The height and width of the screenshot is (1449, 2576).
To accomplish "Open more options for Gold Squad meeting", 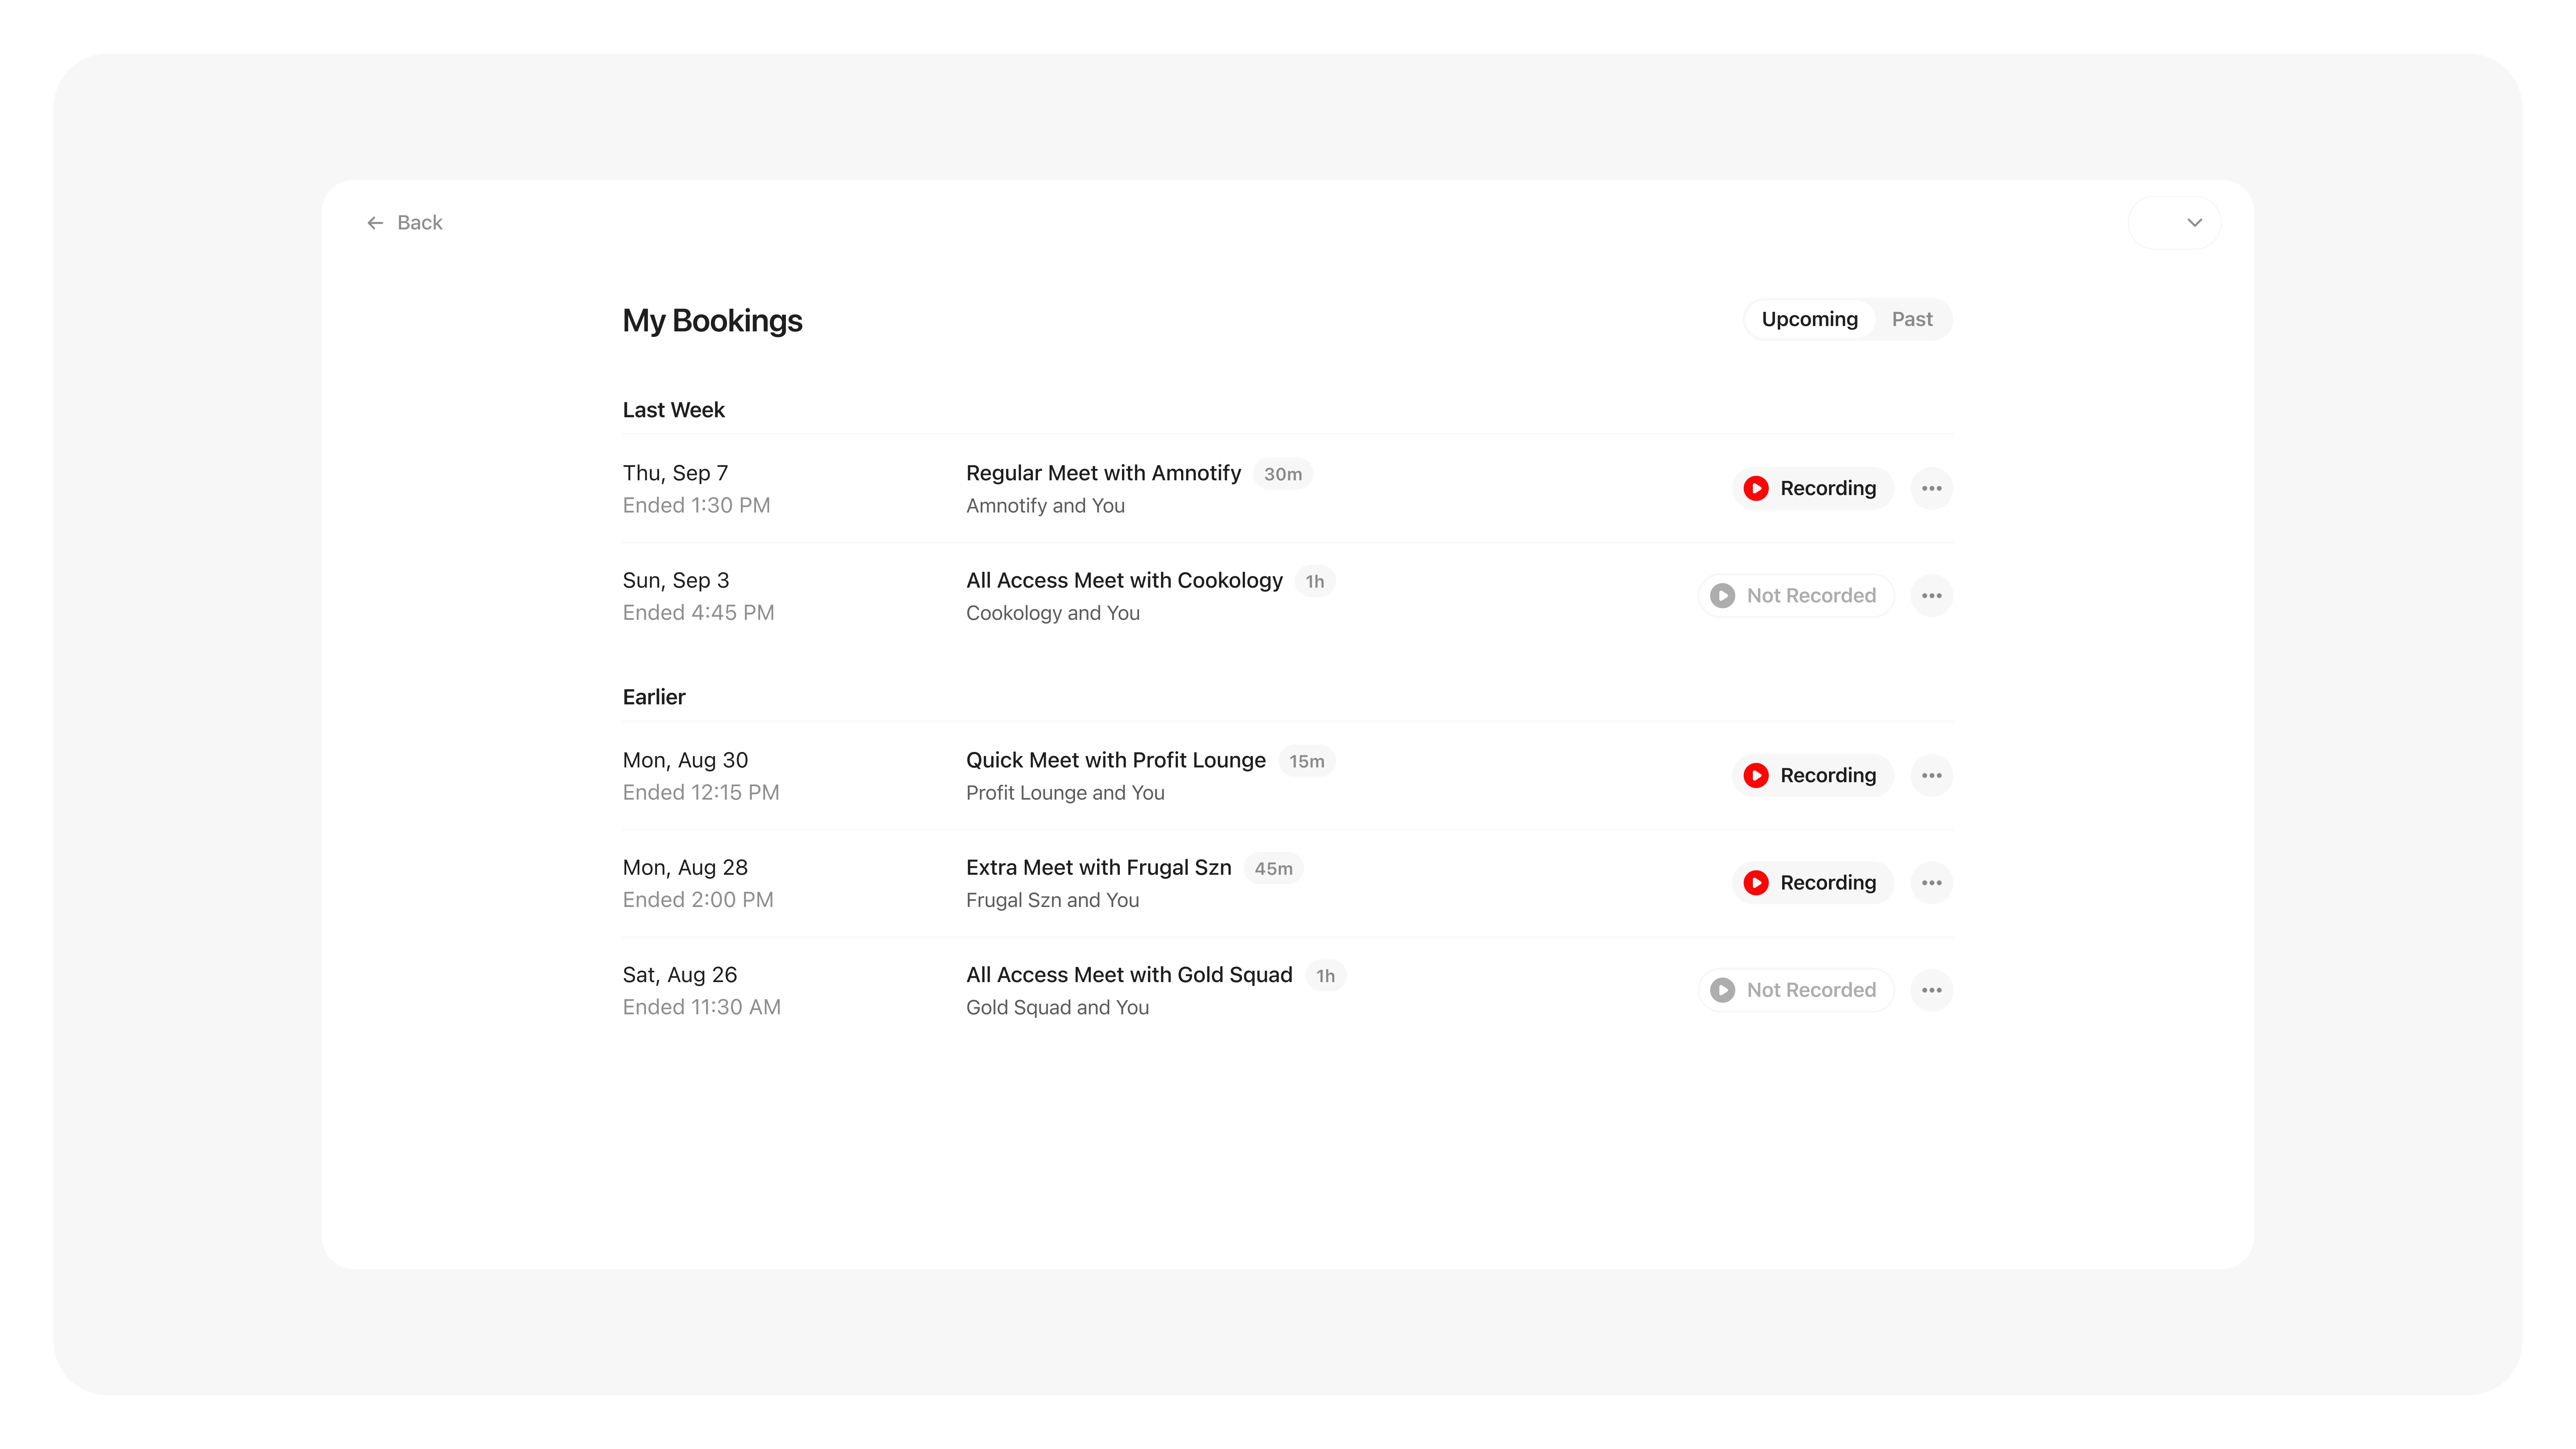I will (x=1931, y=990).
